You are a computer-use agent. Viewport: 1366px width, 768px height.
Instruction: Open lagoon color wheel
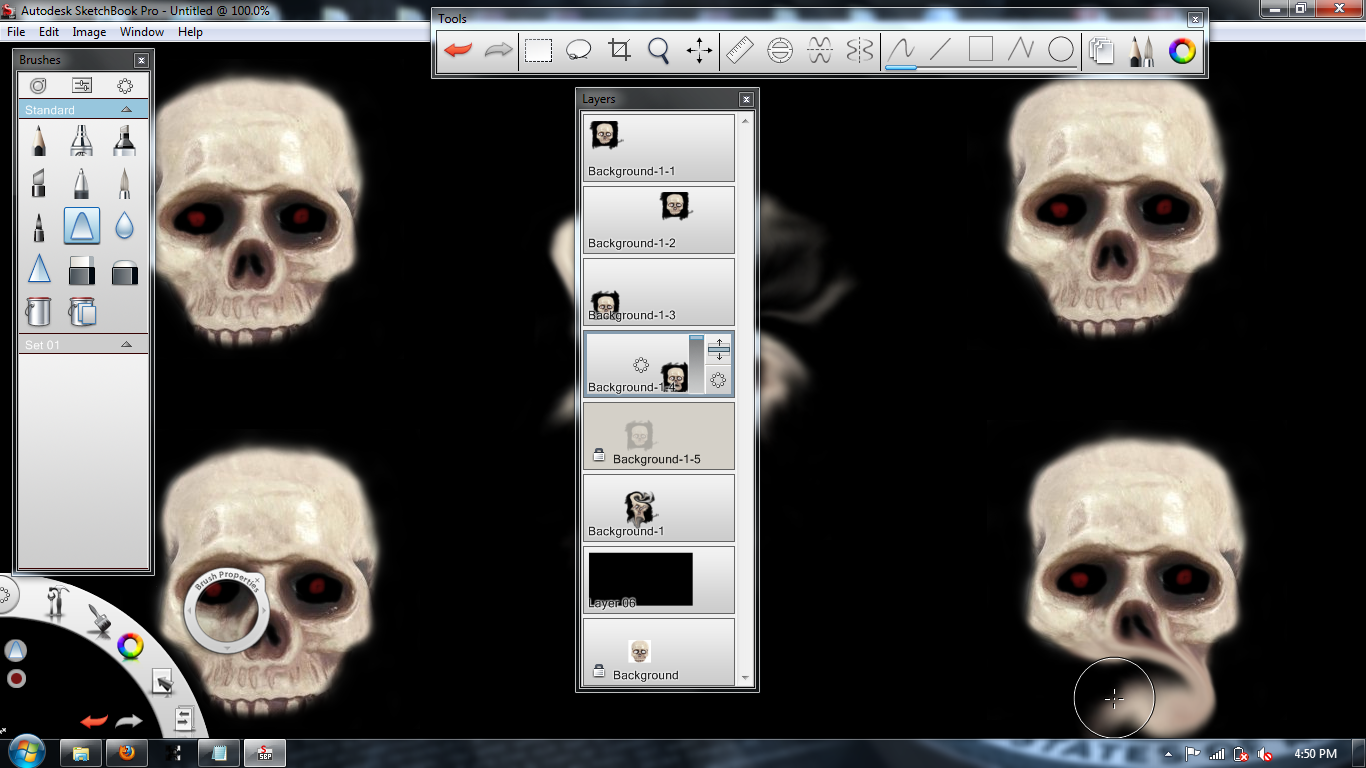[x=130, y=647]
